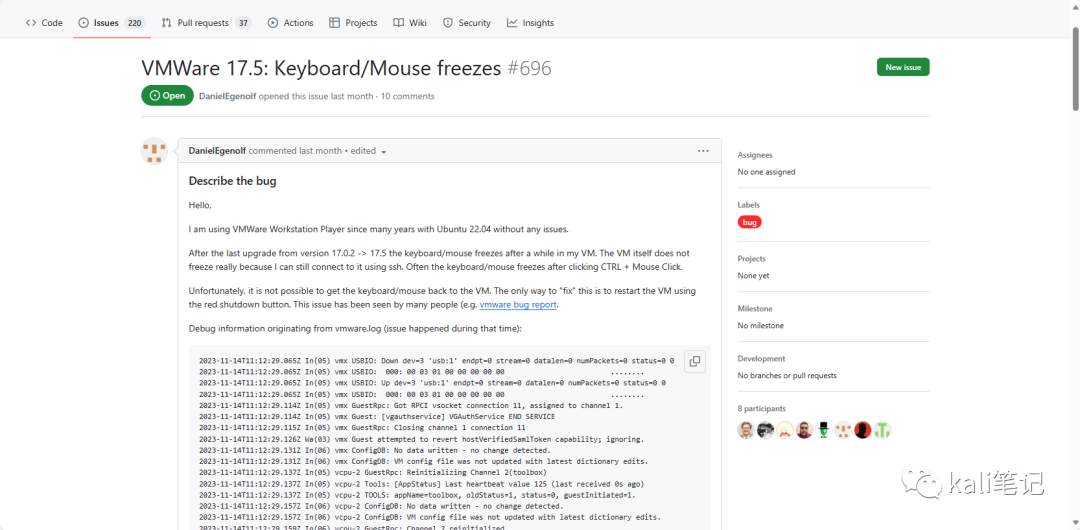Click the 'No milestone' text

(760, 325)
